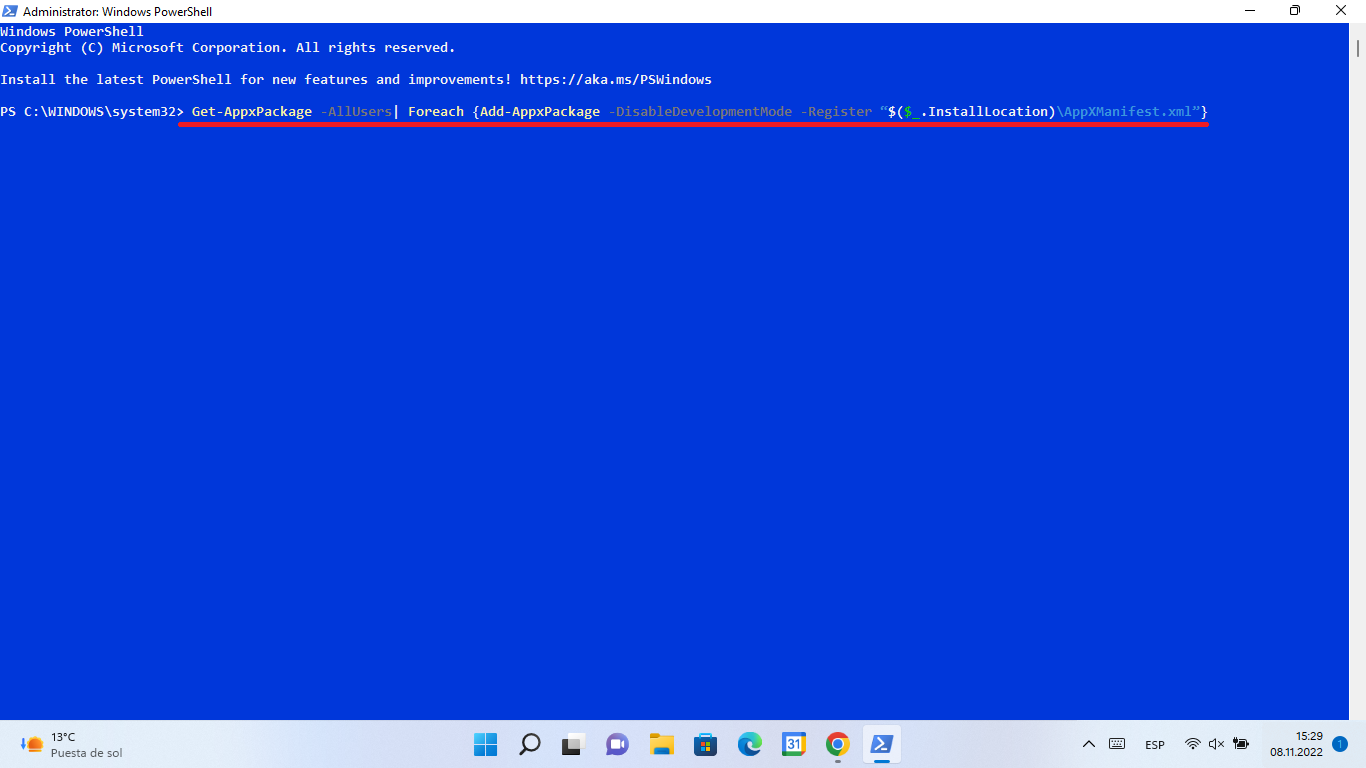Click the -DisableDevelopmentMode parameter text
Viewport: 1366px width, 768px height.
pyautogui.click(x=700, y=111)
